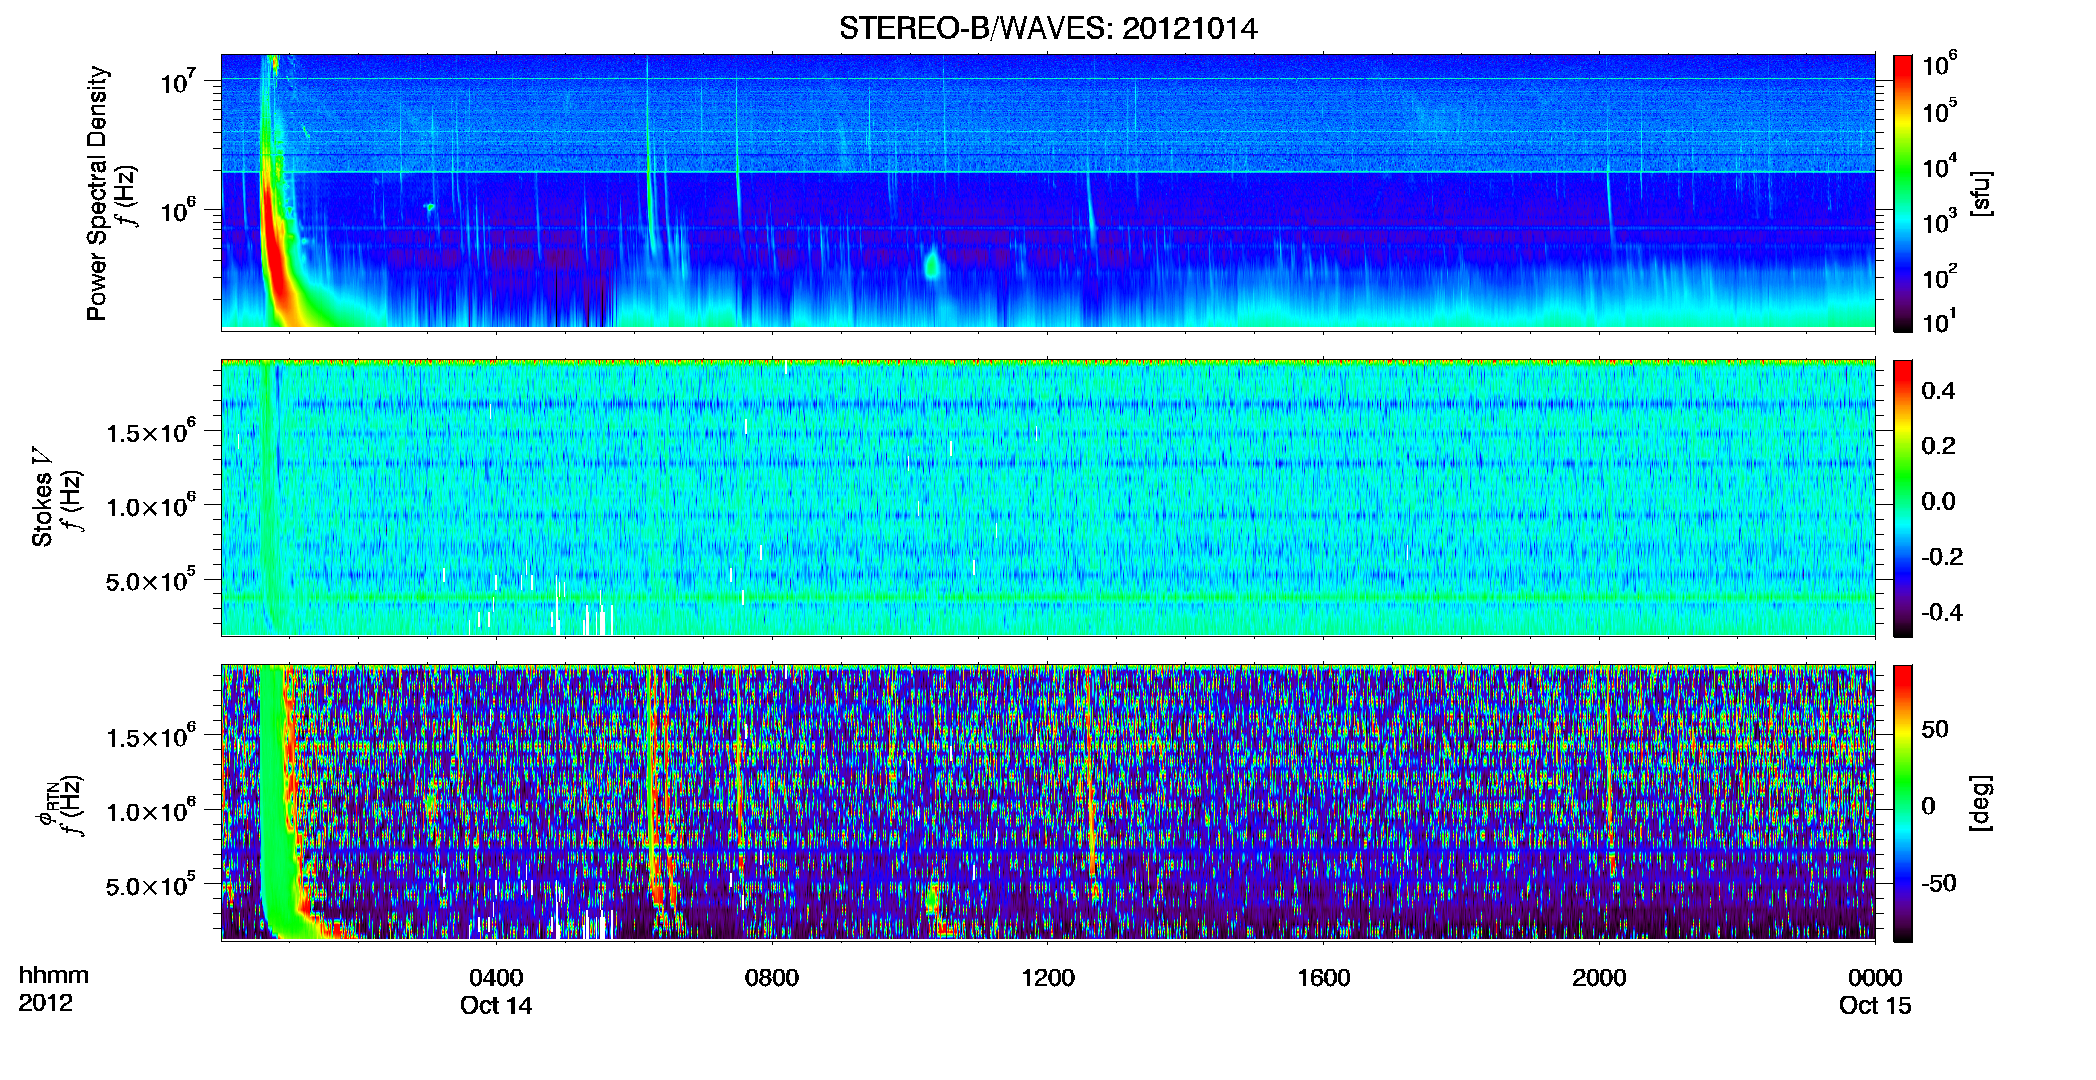Click inside the Stokes V spectrogram panel
The width and height of the screenshot is (2096, 1080).
(1048, 497)
